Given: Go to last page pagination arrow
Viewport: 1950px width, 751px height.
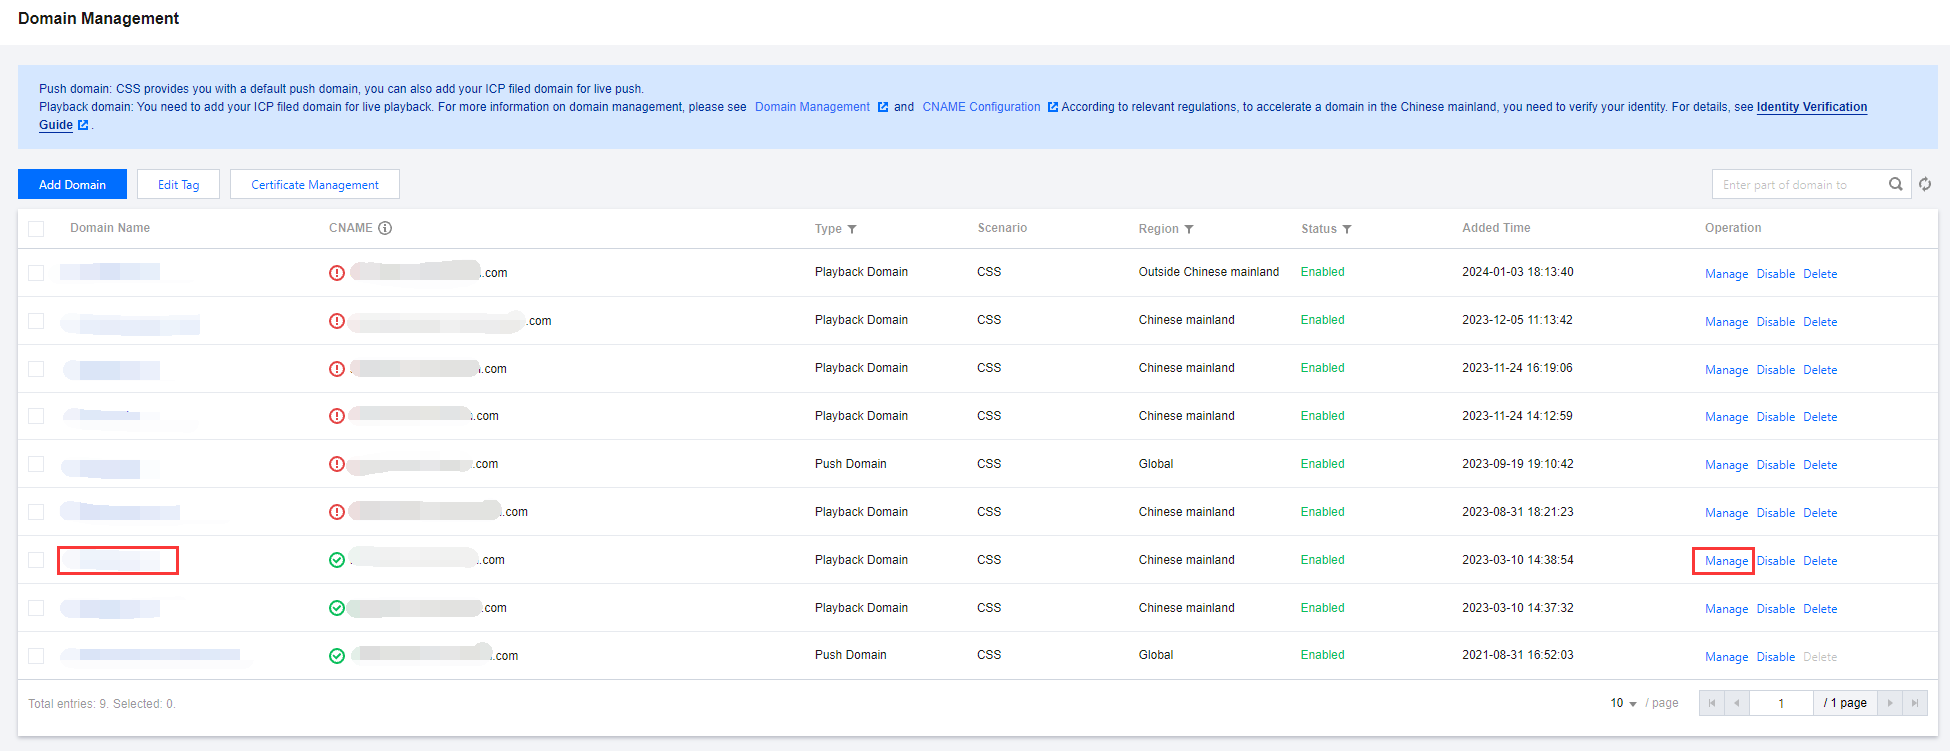Looking at the screenshot, I should click(1915, 703).
